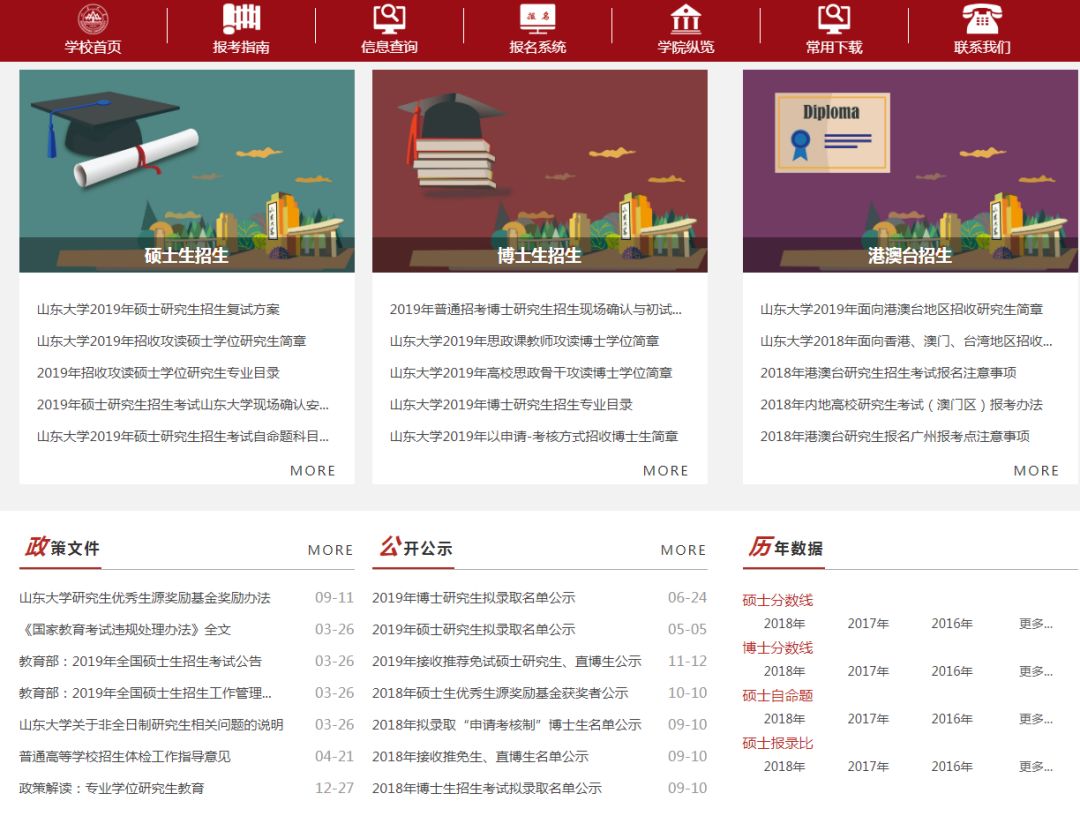Open the 博士生招生 banner image

pyautogui.click(x=539, y=170)
